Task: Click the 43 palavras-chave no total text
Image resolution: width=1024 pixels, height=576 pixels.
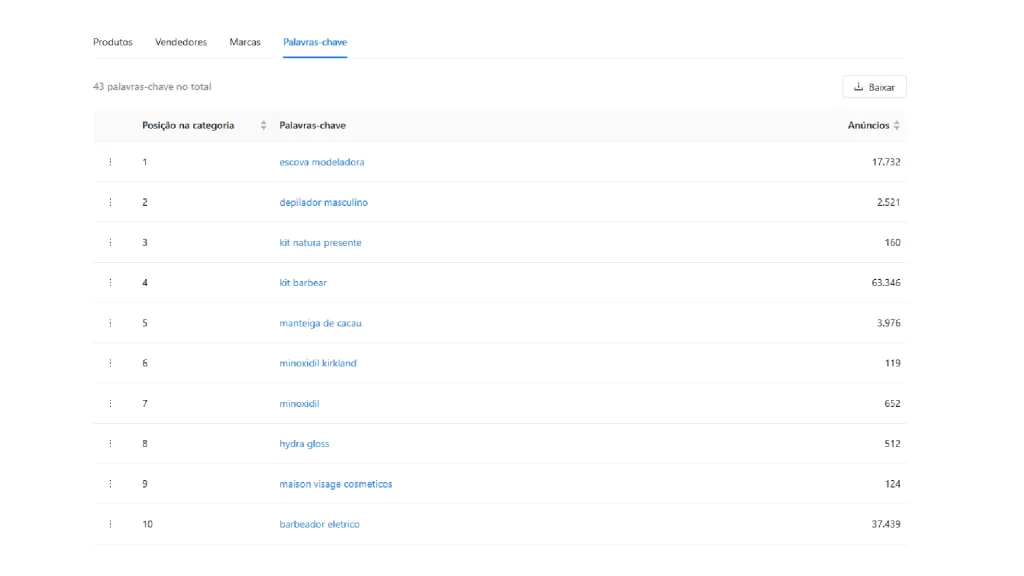Action: pyautogui.click(x=150, y=87)
